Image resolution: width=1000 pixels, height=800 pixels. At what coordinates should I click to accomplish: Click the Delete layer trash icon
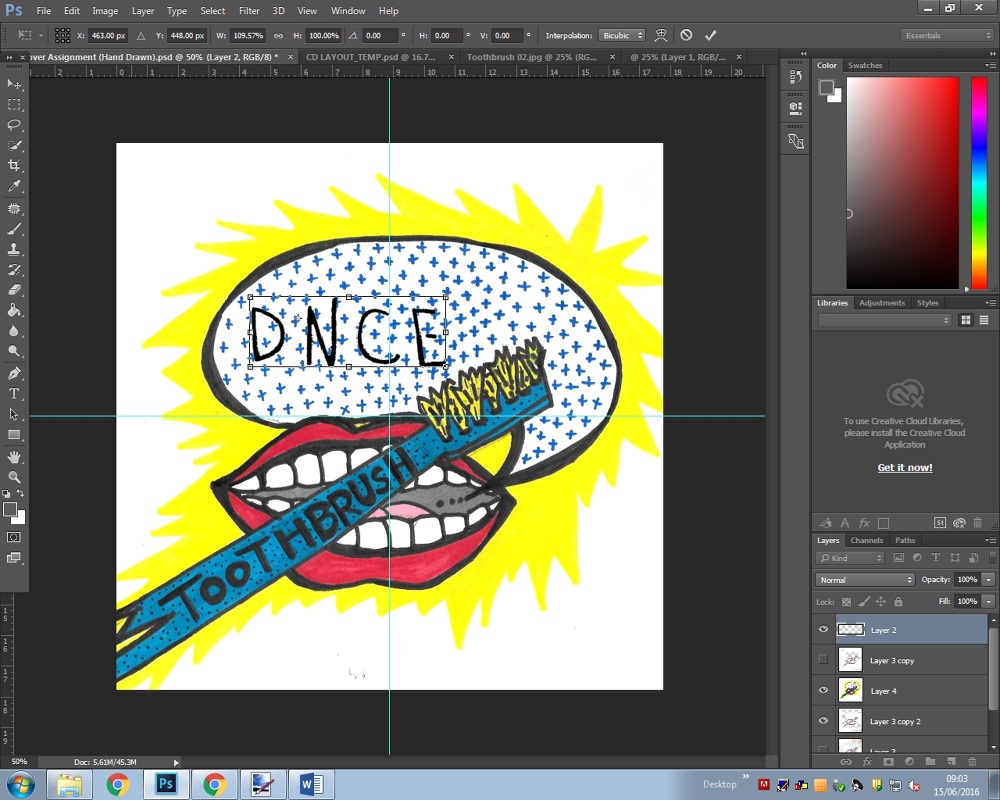click(971, 762)
